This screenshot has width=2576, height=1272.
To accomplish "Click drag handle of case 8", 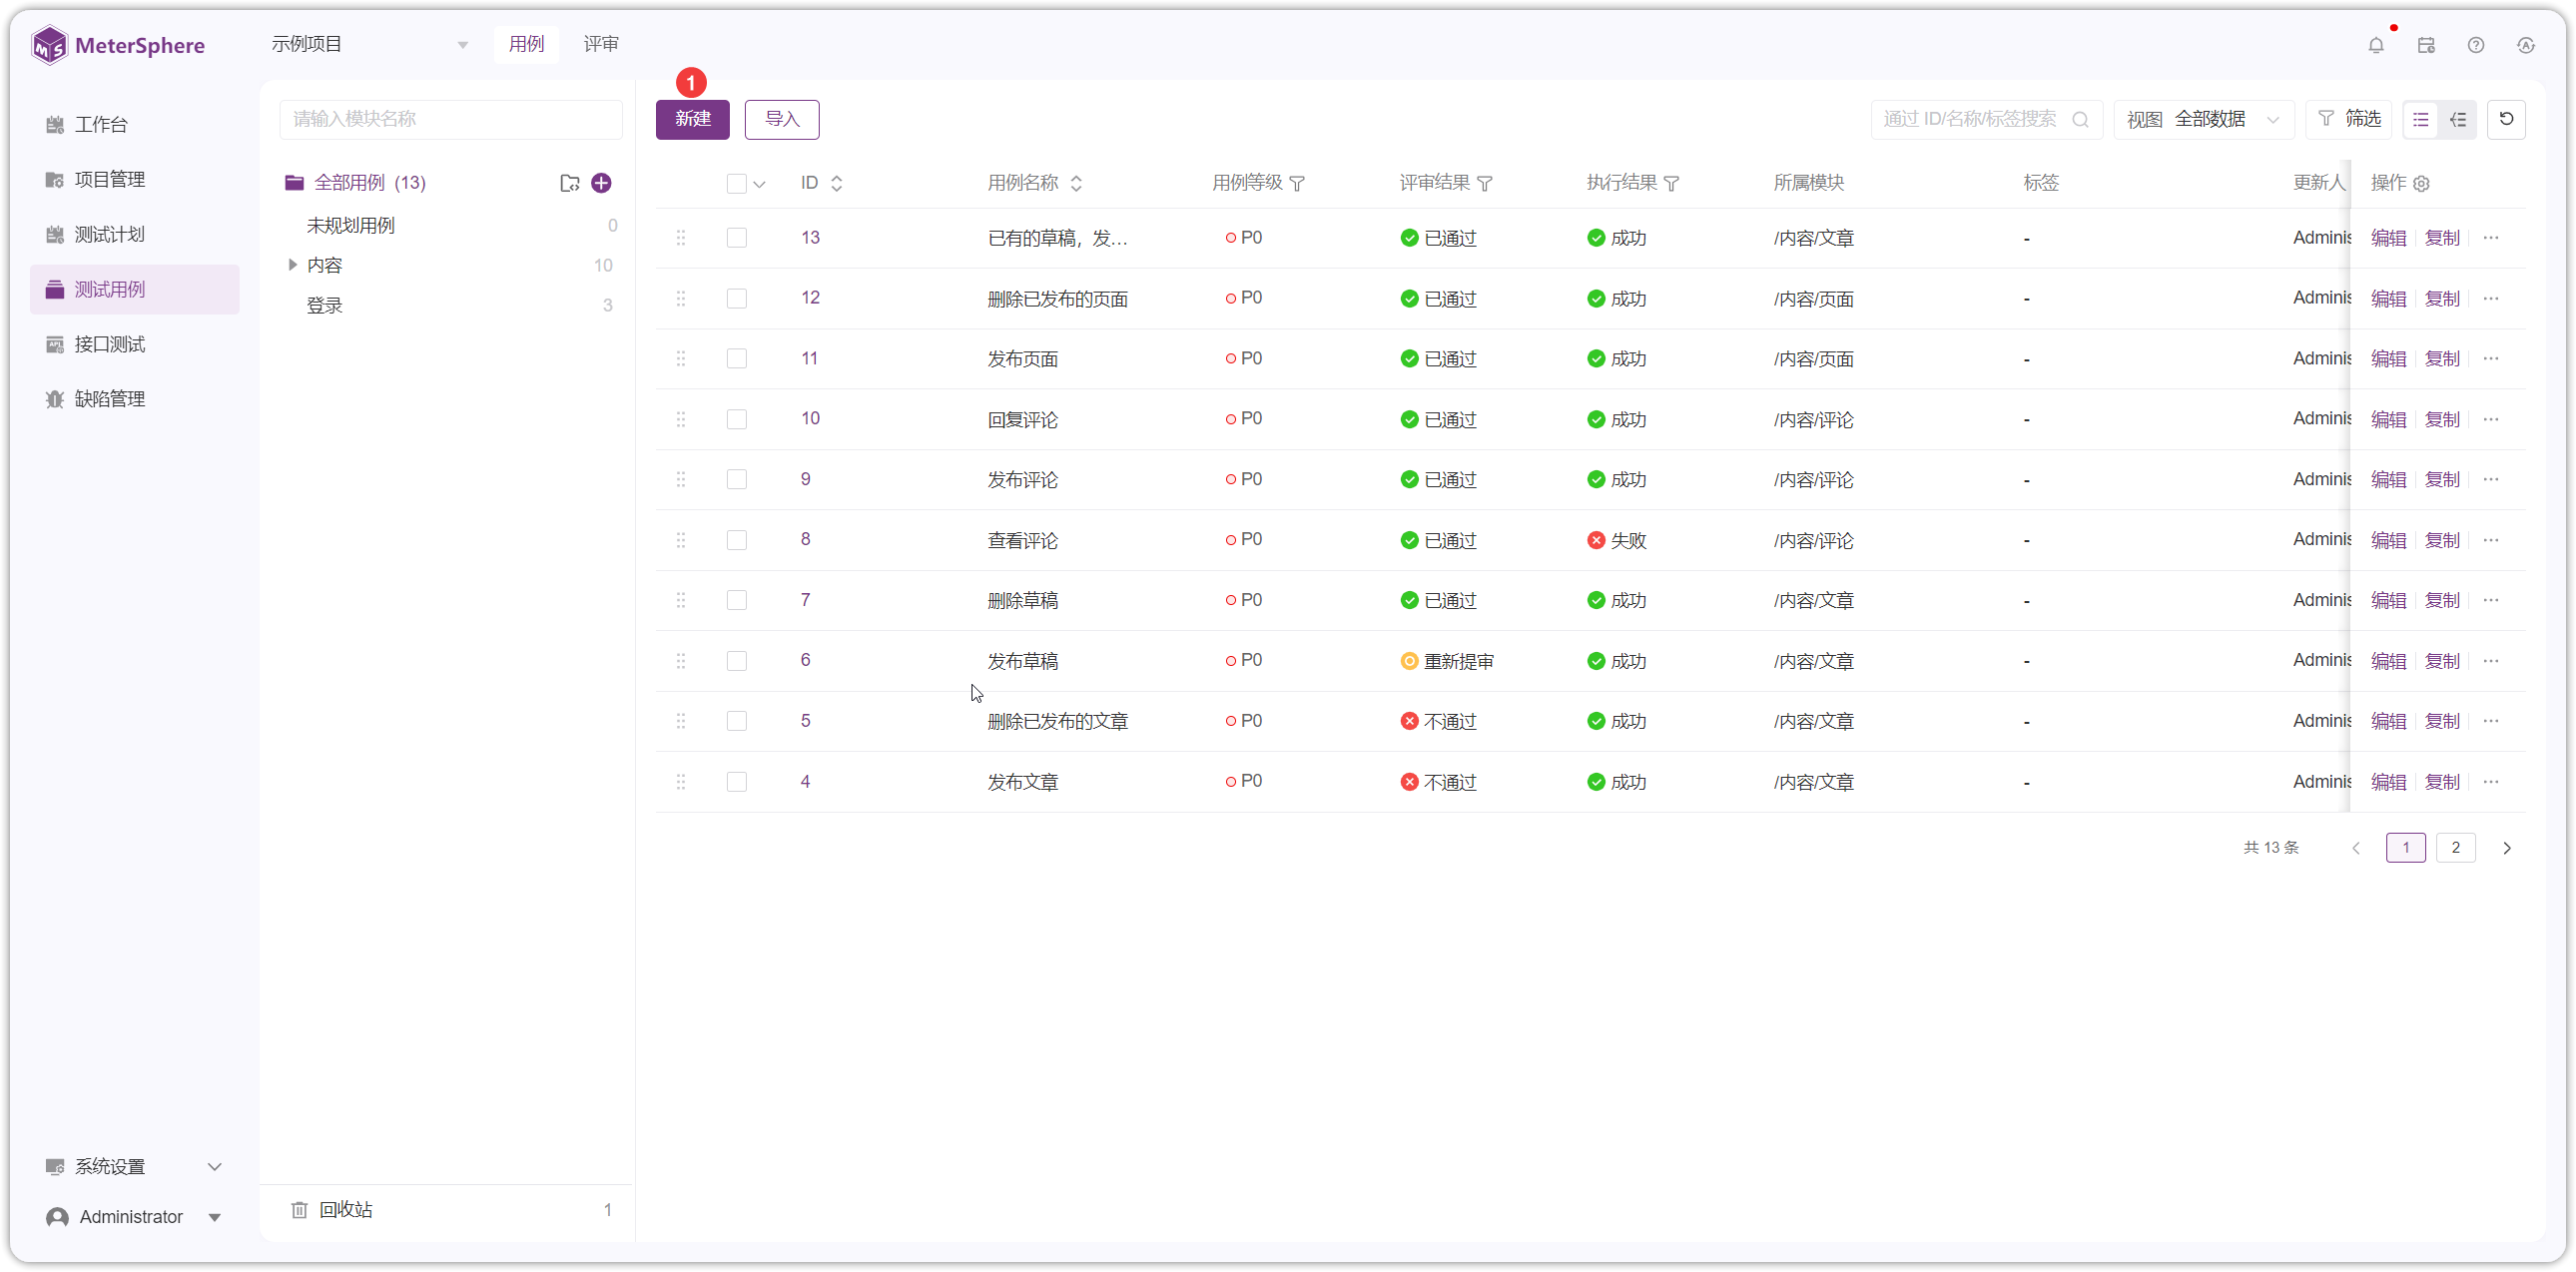I will 681,540.
